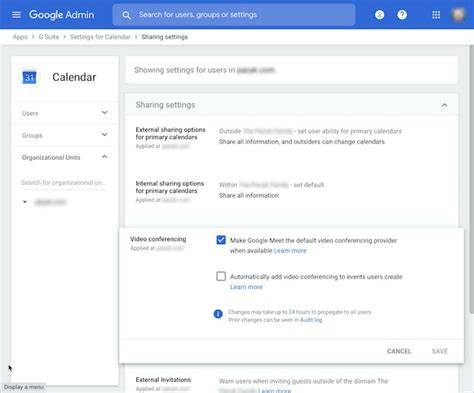Click Sharing settings in the breadcrumb
Image resolution: width=474 pixels, height=393 pixels.
[164, 37]
